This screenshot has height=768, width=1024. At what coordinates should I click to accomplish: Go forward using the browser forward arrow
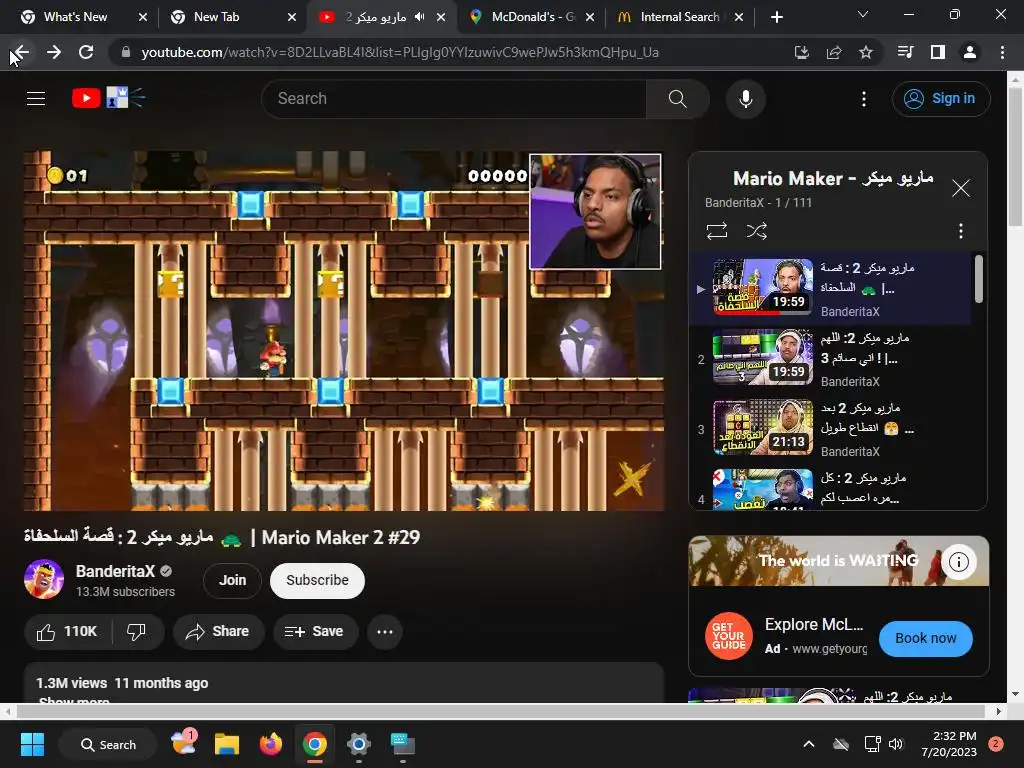54,52
